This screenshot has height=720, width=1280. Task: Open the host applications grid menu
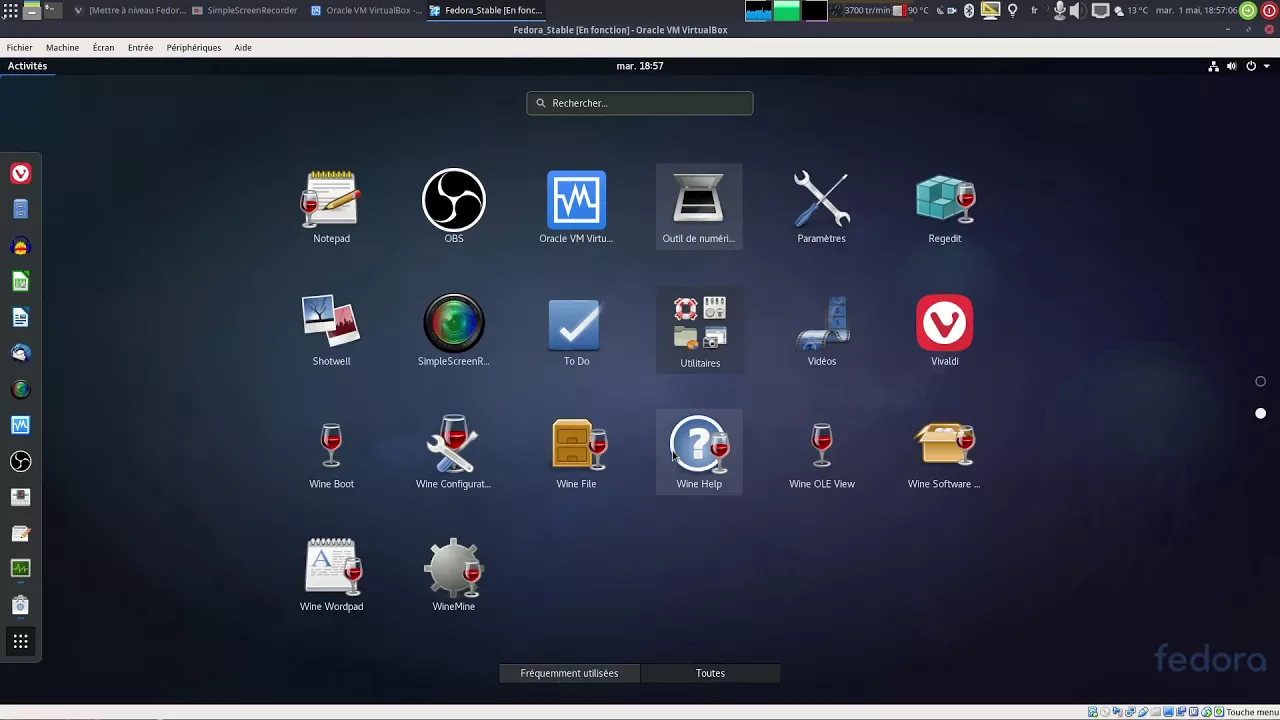pyautogui.click(x=10, y=10)
